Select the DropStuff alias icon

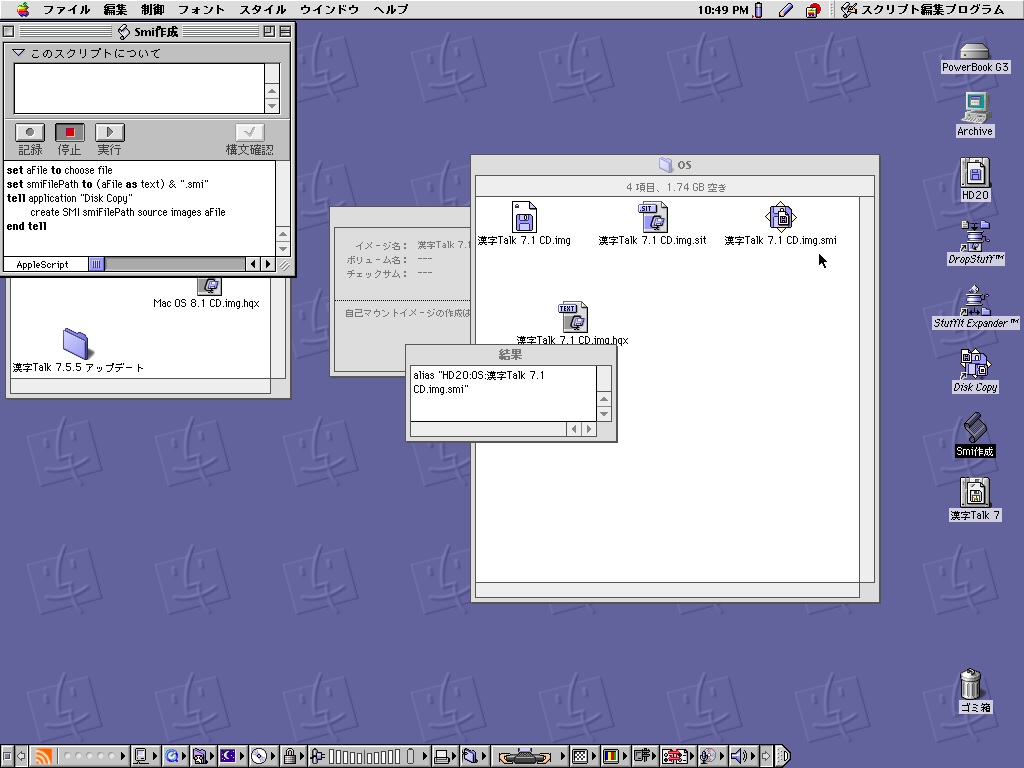(x=975, y=236)
